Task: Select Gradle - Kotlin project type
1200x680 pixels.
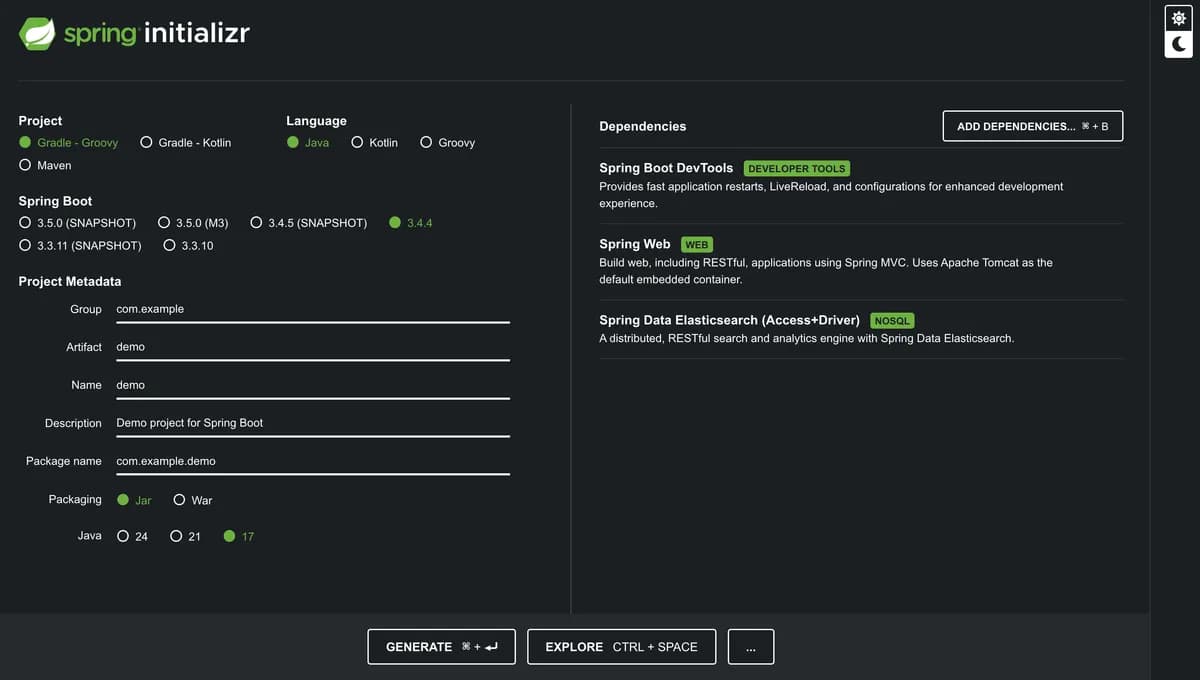Action: (x=185, y=143)
